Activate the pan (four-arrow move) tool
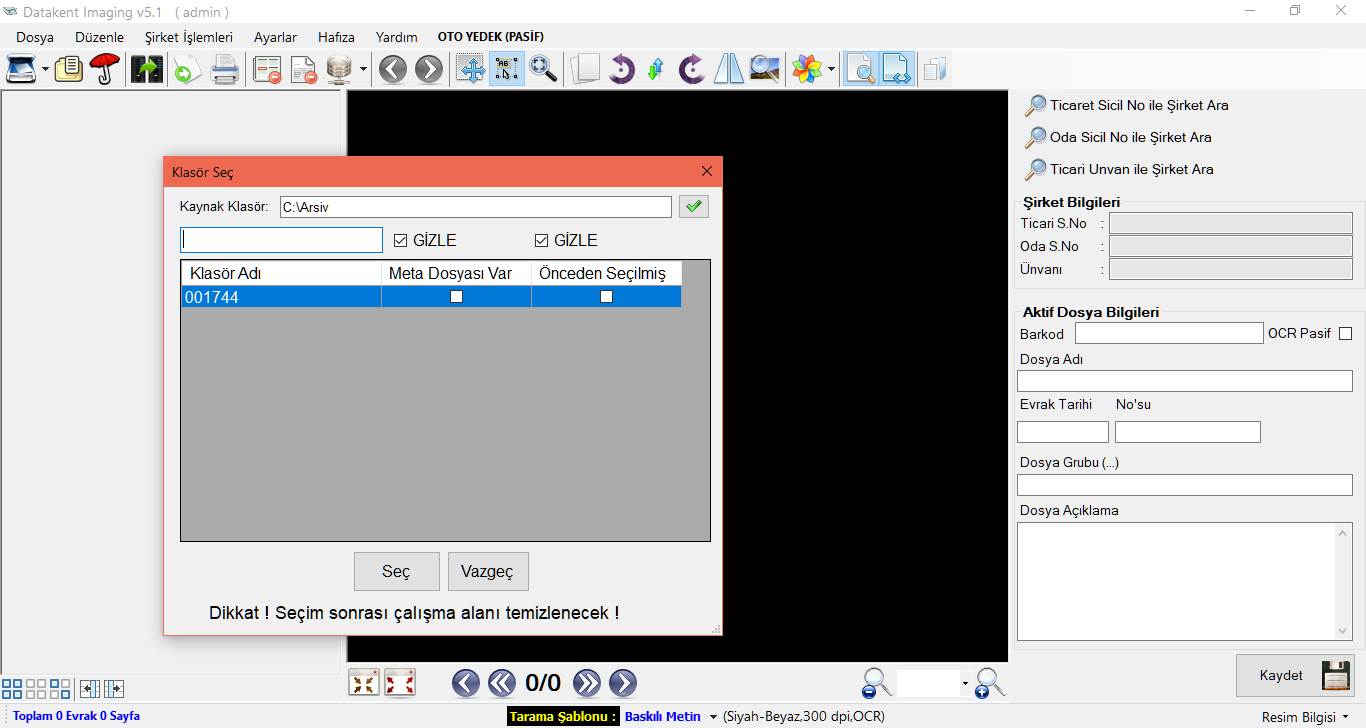 471,69
